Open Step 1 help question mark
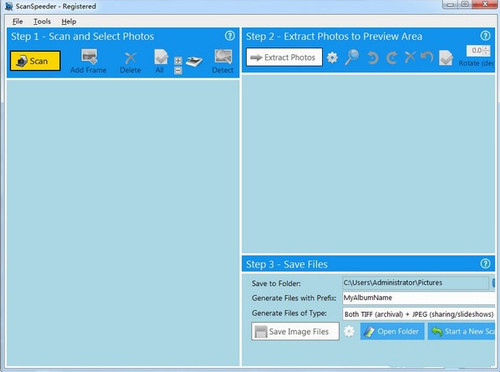 [x=230, y=36]
